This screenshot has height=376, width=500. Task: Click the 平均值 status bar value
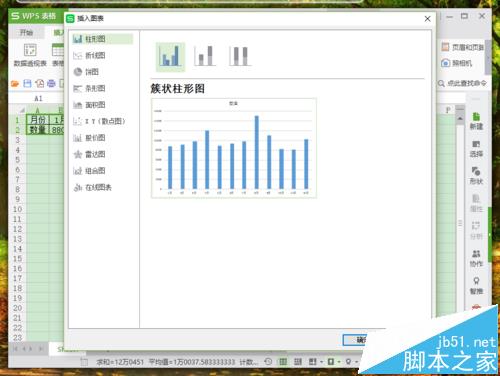pyautogui.click(x=192, y=362)
